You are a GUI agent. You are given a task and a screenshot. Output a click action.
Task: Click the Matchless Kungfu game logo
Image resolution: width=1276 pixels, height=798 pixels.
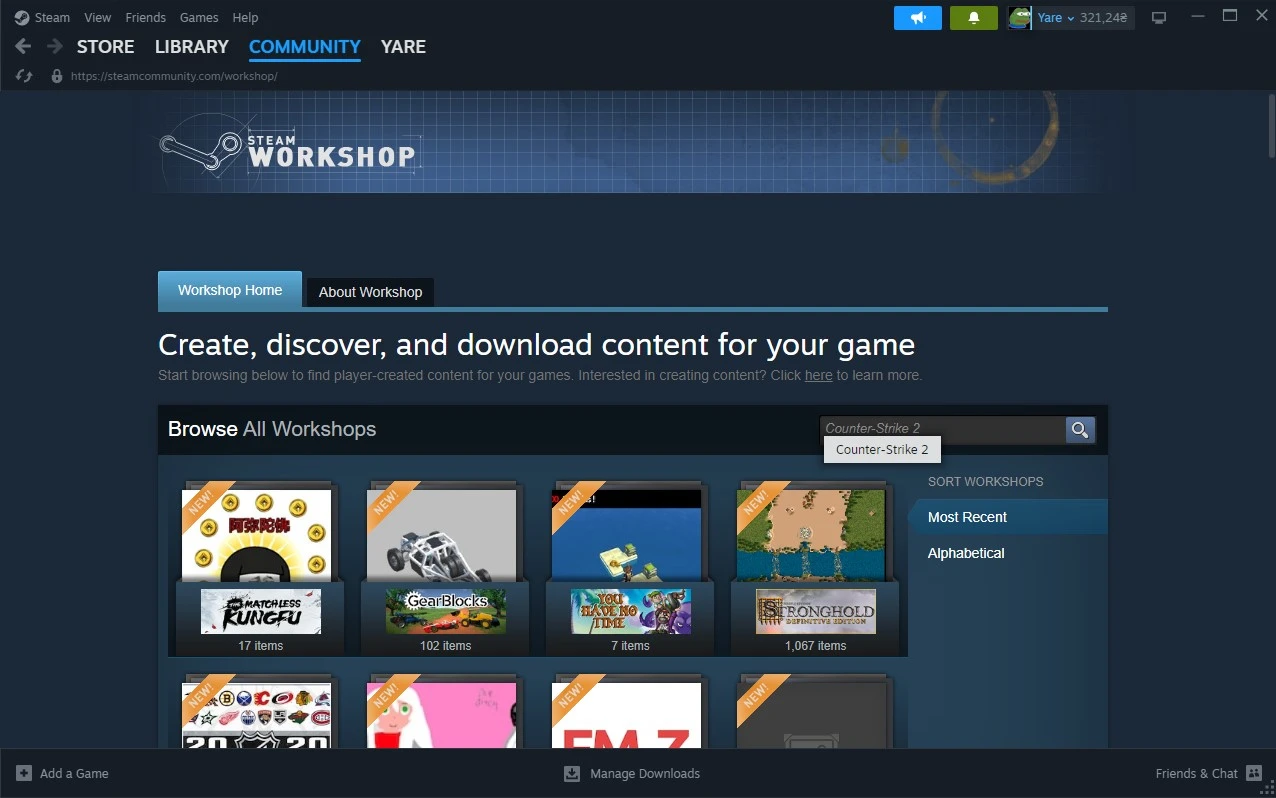pos(261,611)
